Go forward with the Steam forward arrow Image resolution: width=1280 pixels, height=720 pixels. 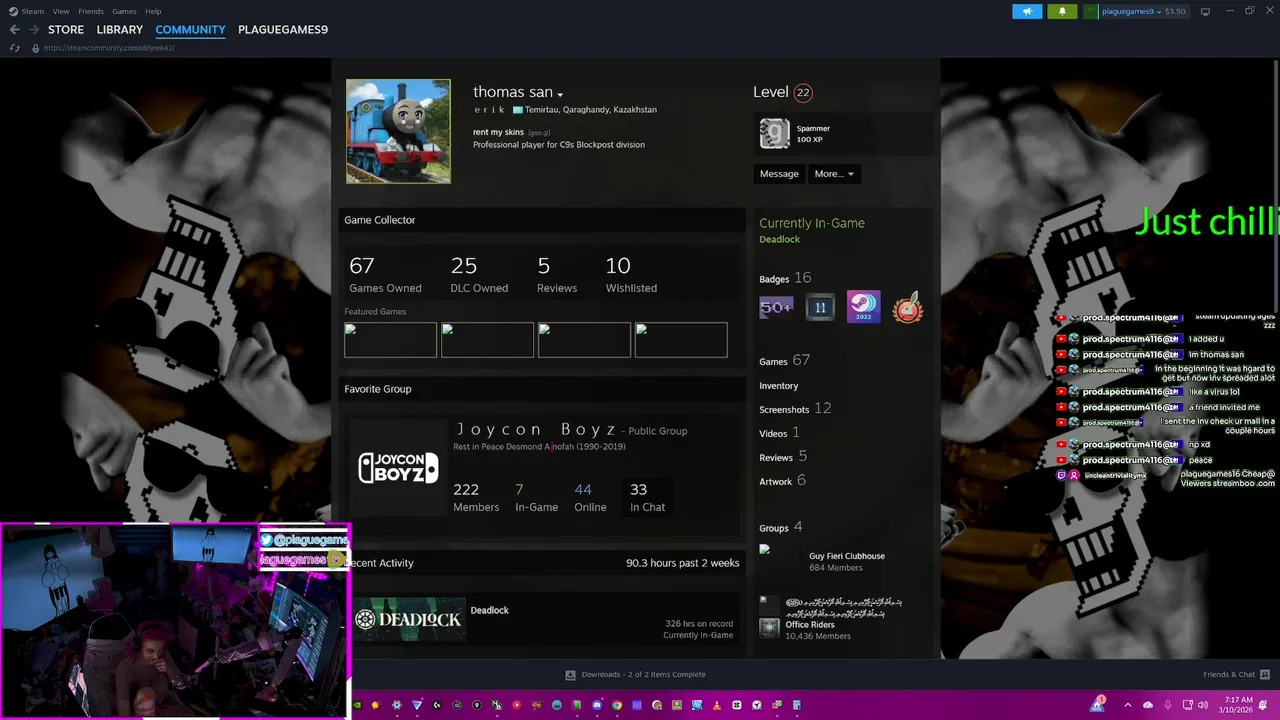[33, 30]
